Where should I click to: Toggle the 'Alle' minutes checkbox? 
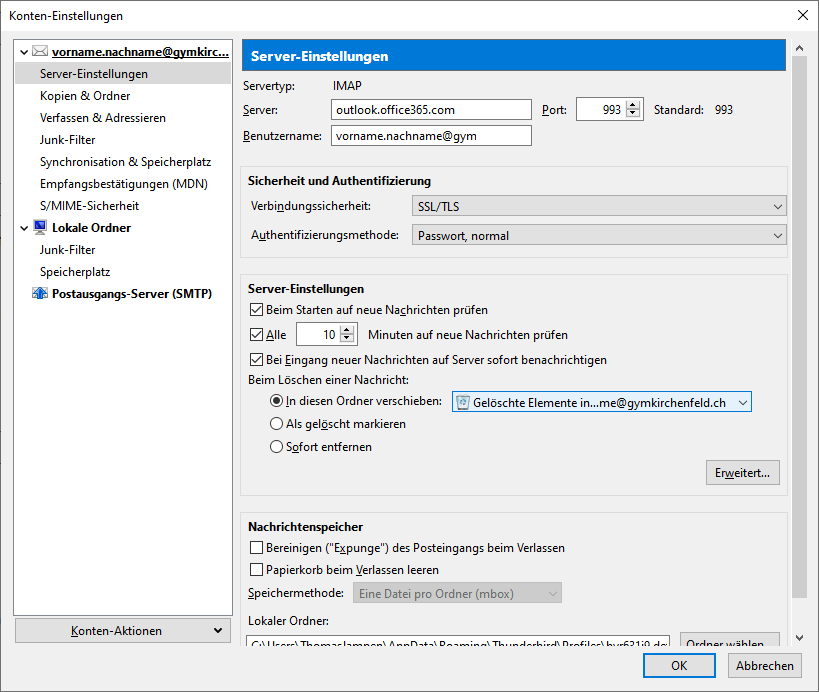click(256, 334)
